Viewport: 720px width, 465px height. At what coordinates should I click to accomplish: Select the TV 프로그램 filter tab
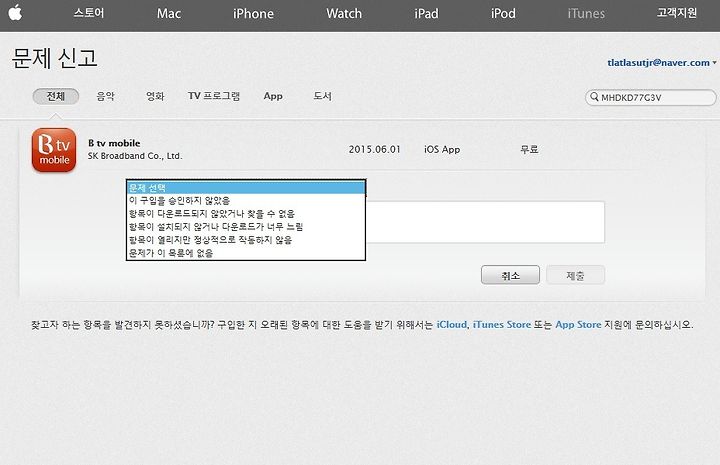point(214,96)
